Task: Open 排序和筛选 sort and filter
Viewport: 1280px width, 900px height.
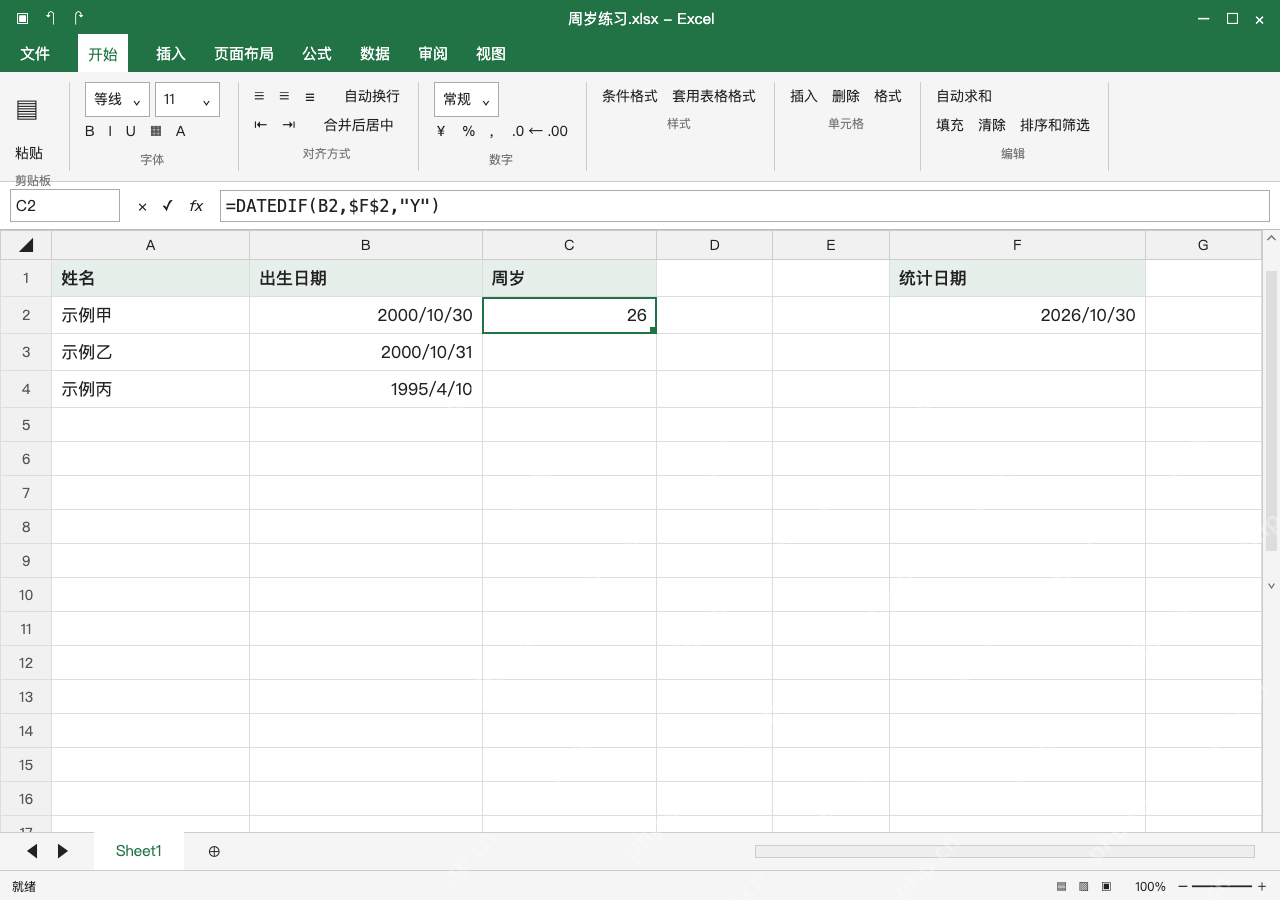Action: click(x=1055, y=125)
